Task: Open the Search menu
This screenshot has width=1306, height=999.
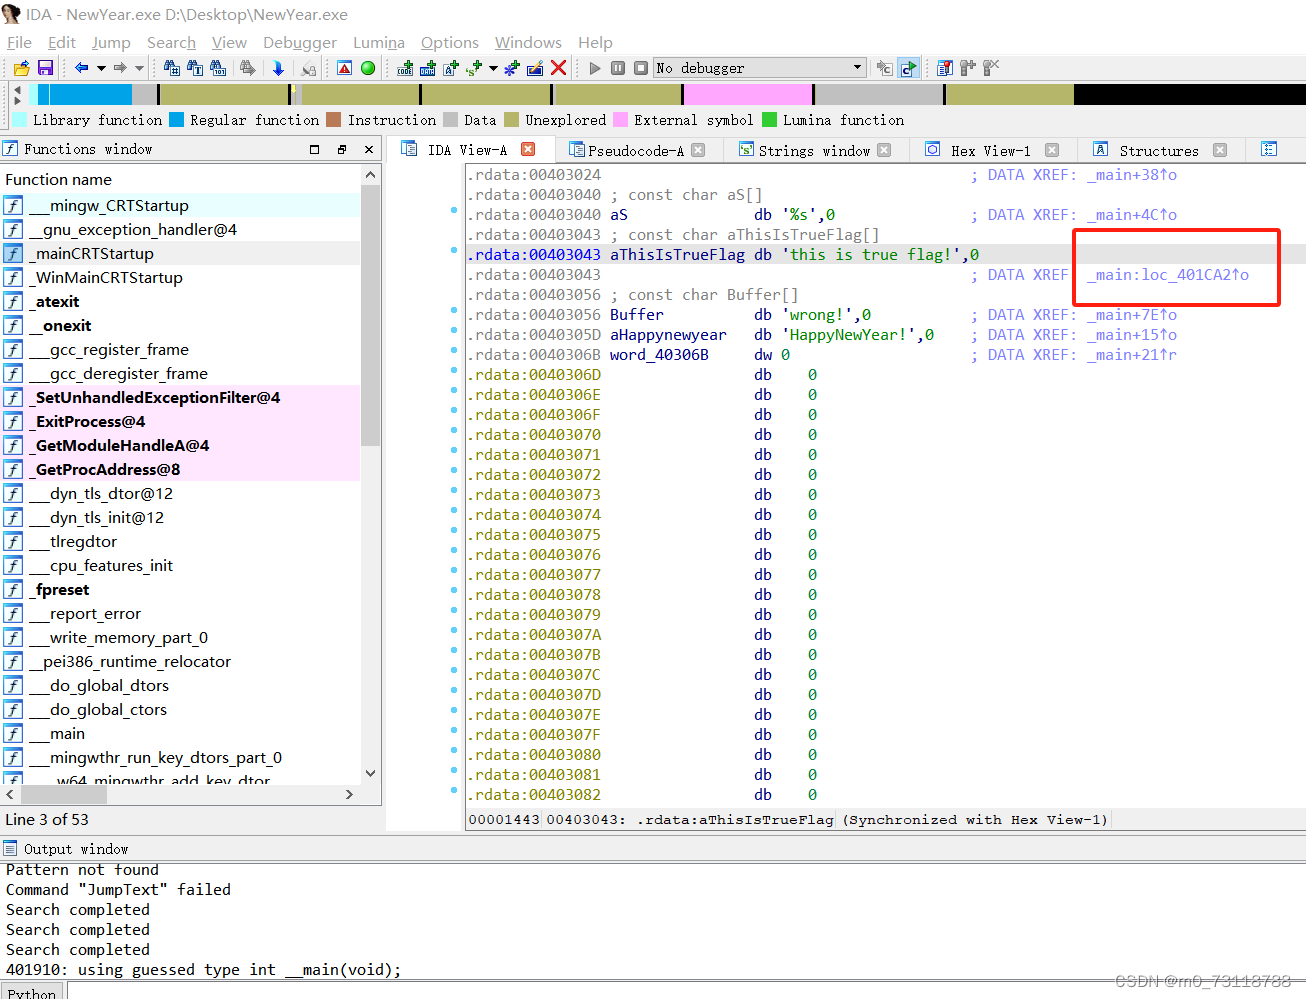Action: 171,42
